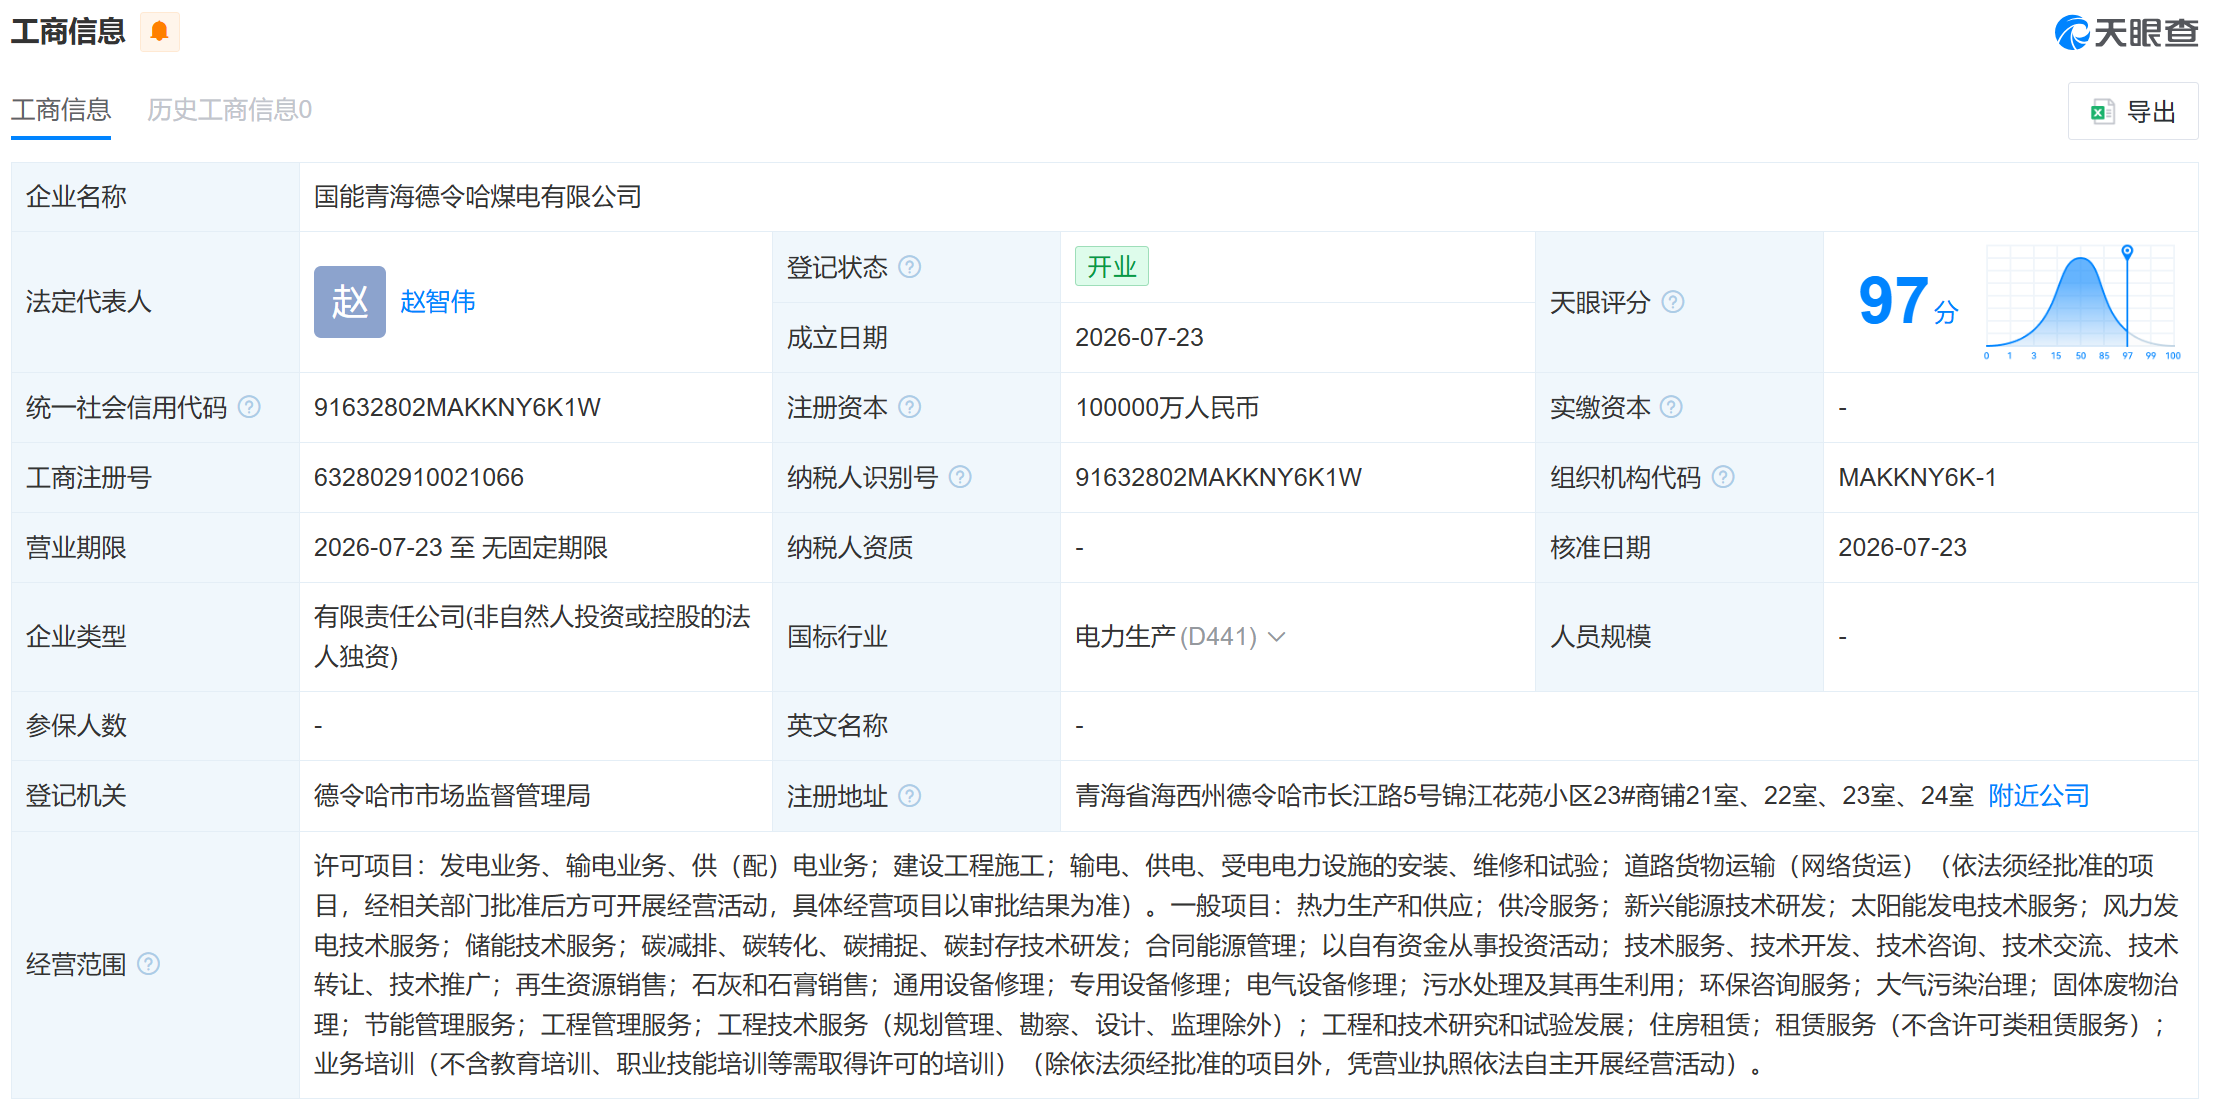This screenshot has width=2224, height=1112.
Task: Select company name 国能青海德令哈煤电有限公司
Action: 478,197
